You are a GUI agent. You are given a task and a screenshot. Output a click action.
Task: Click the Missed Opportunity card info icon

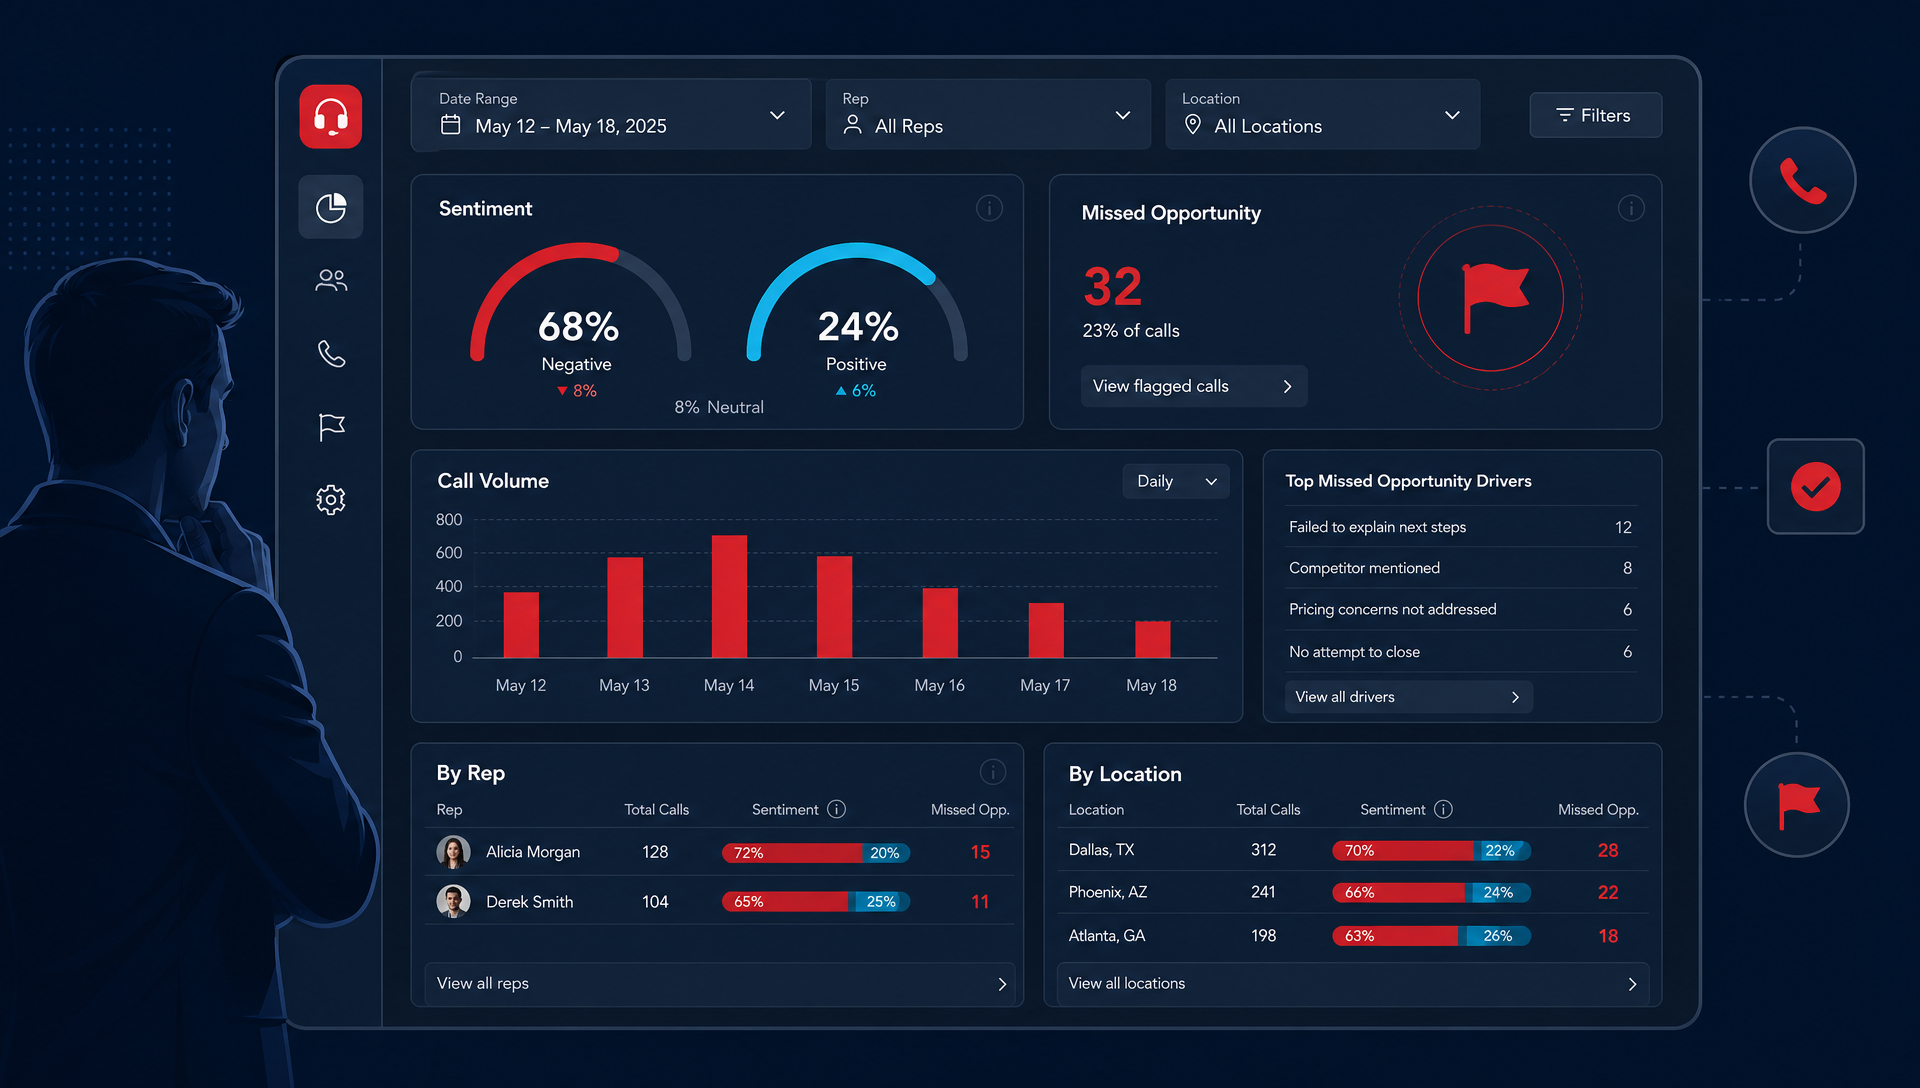[1631, 208]
